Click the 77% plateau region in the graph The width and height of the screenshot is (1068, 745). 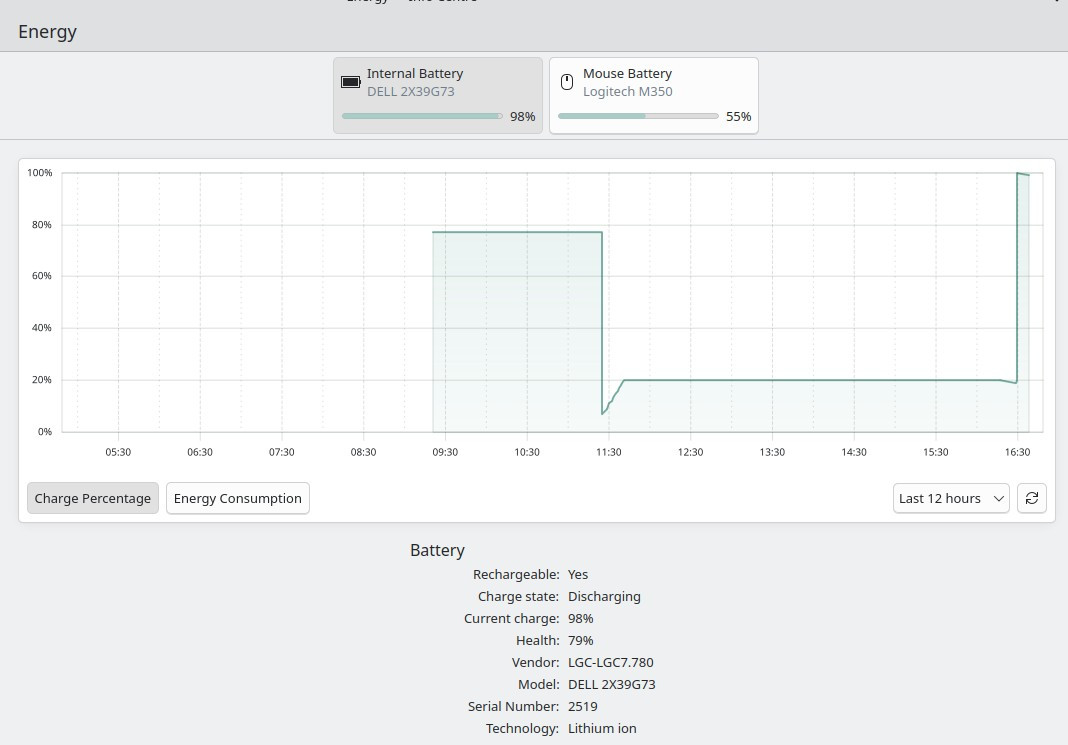[x=517, y=300]
